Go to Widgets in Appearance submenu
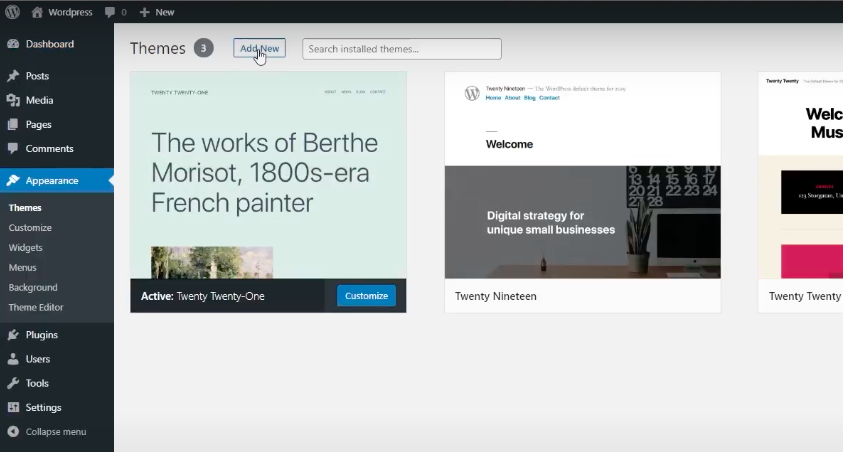This screenshot has height=452, width=843. coord(26,248)
